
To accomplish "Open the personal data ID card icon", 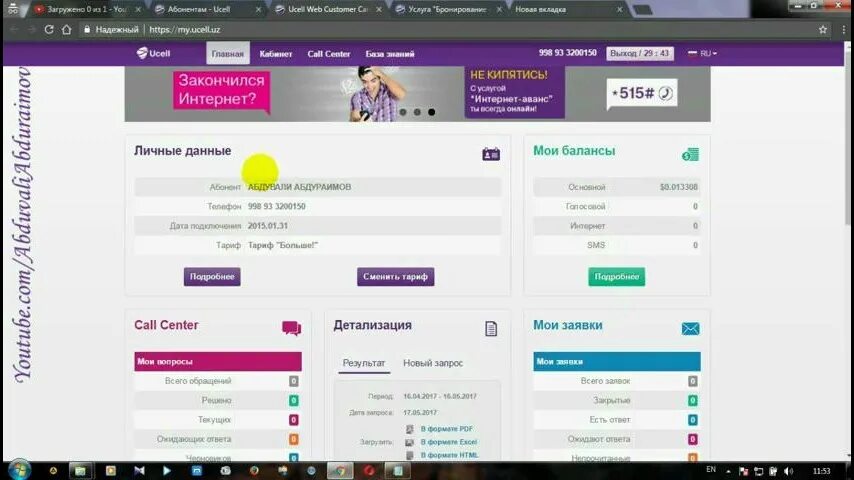I will (491, 154).
